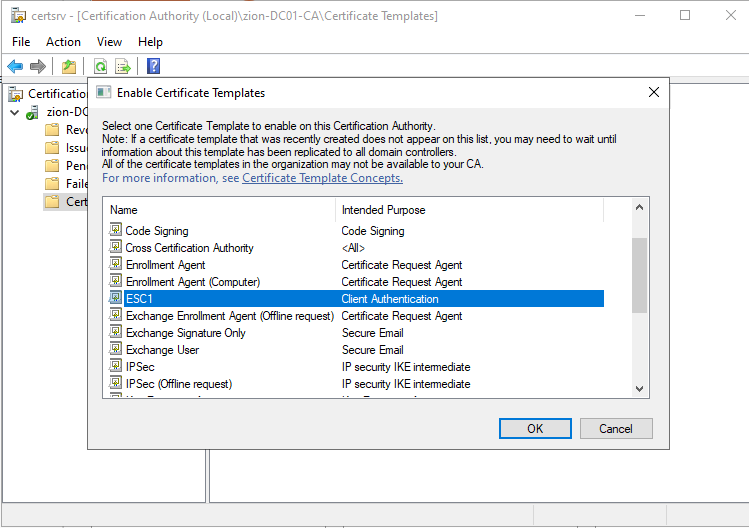Open the View menu

tap(109, 42)
